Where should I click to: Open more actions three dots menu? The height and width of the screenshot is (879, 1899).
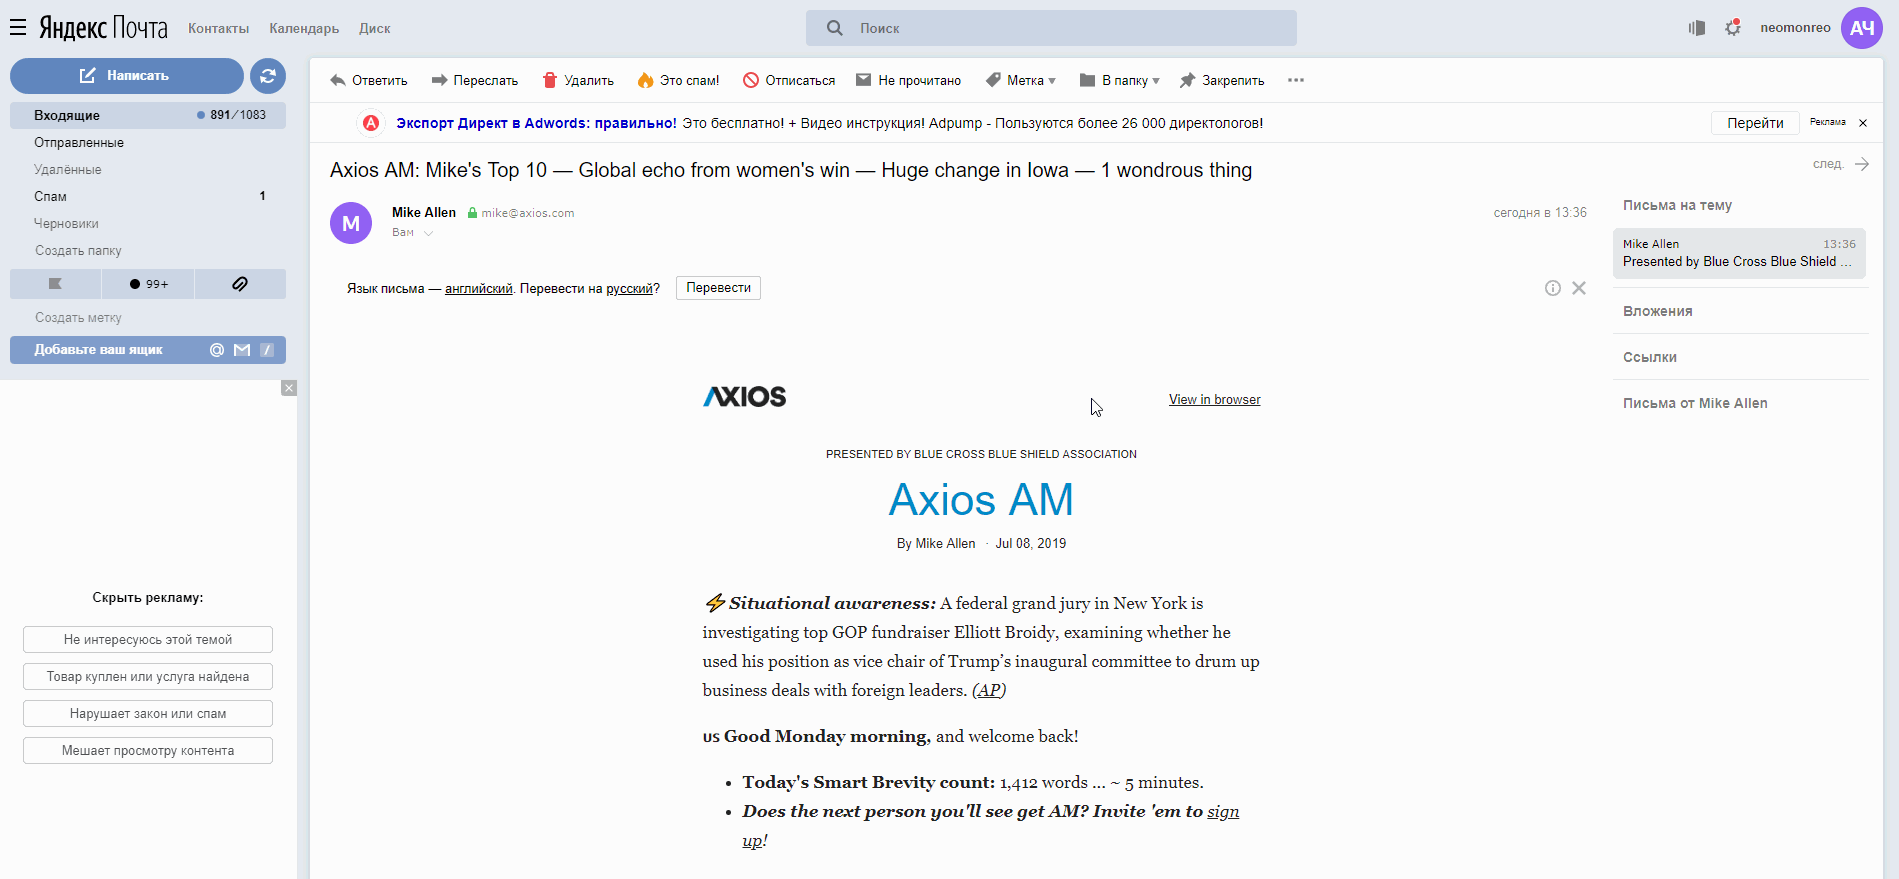[1296, 80]
